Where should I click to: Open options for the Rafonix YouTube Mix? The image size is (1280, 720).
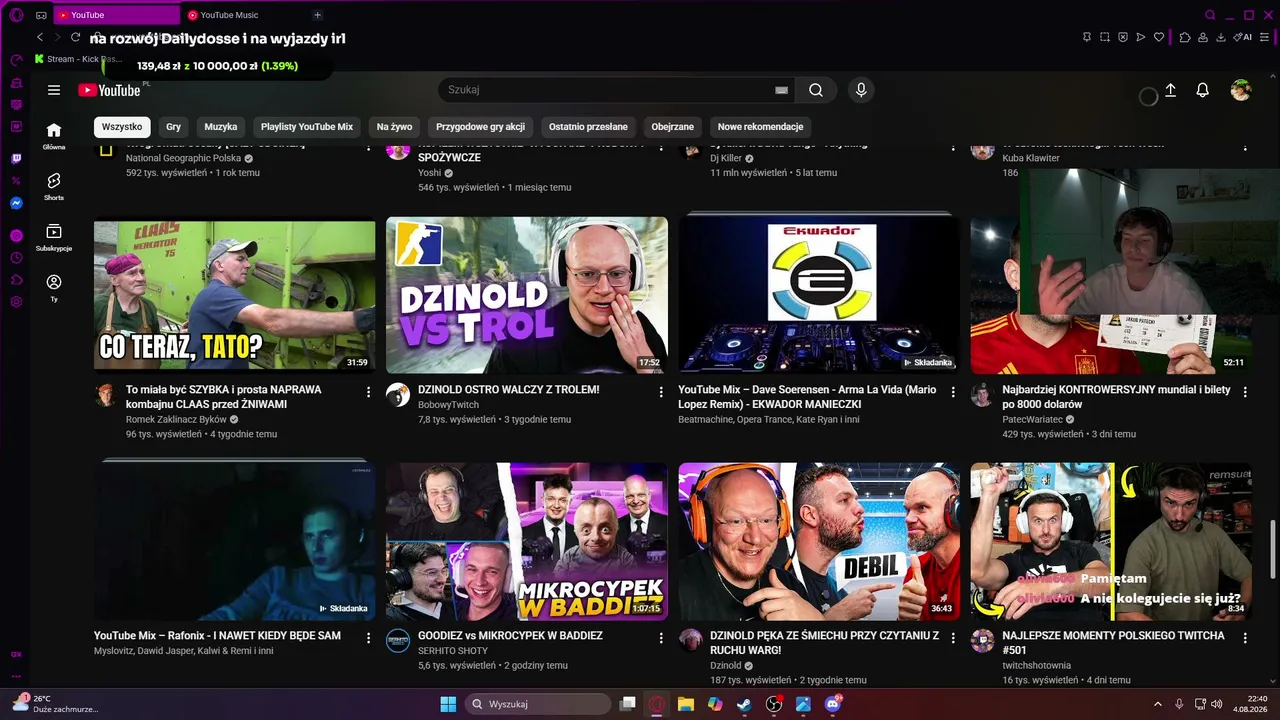click(x=369, y=638)
